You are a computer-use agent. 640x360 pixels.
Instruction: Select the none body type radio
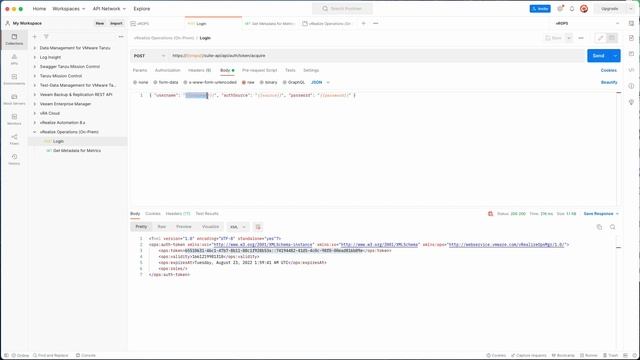(x=135, y=82)
